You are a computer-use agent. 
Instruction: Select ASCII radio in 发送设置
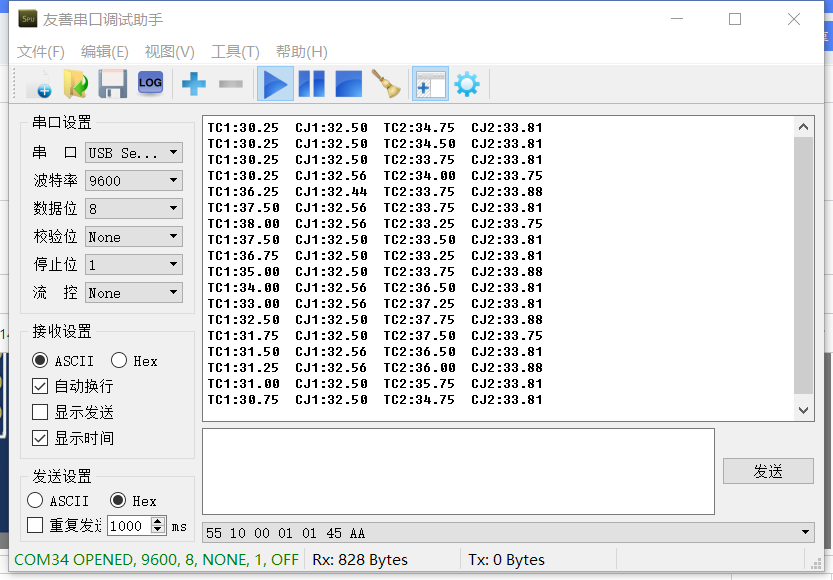click(x=36, y=501)
